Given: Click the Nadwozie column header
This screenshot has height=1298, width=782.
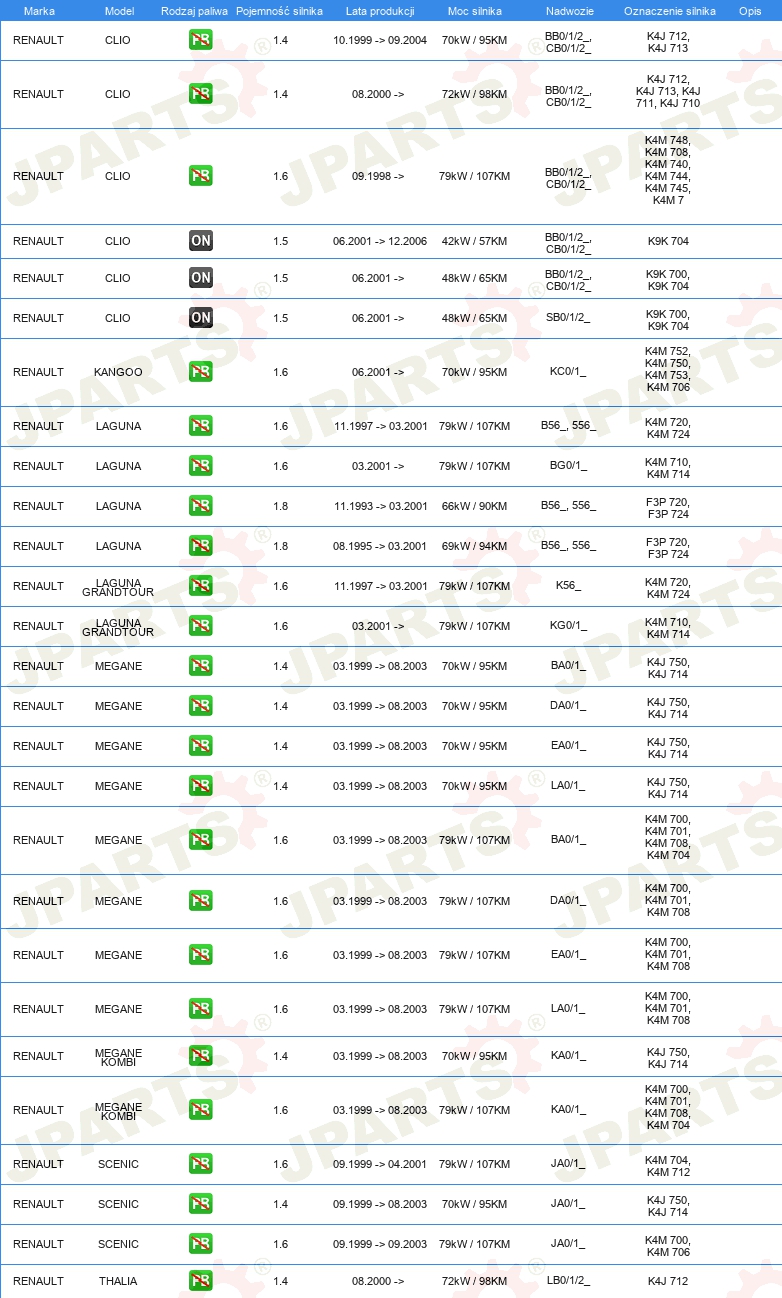Looking at the screenshot, I should [x=569, y=11].
